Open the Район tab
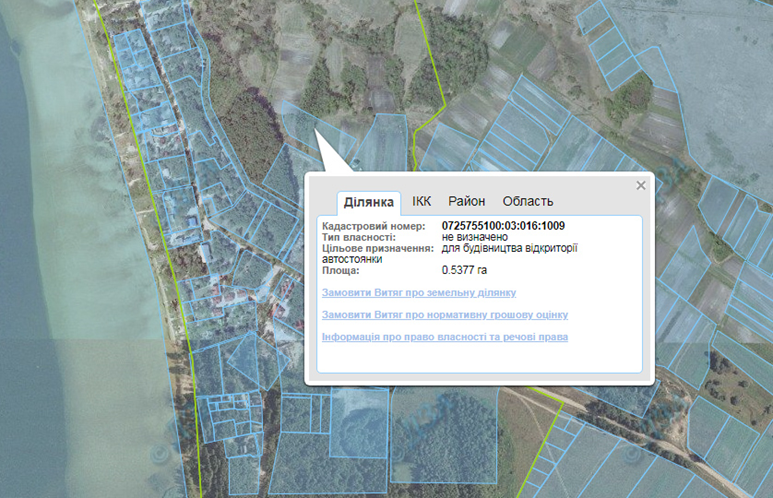The image size is (773, 498). 466,201
